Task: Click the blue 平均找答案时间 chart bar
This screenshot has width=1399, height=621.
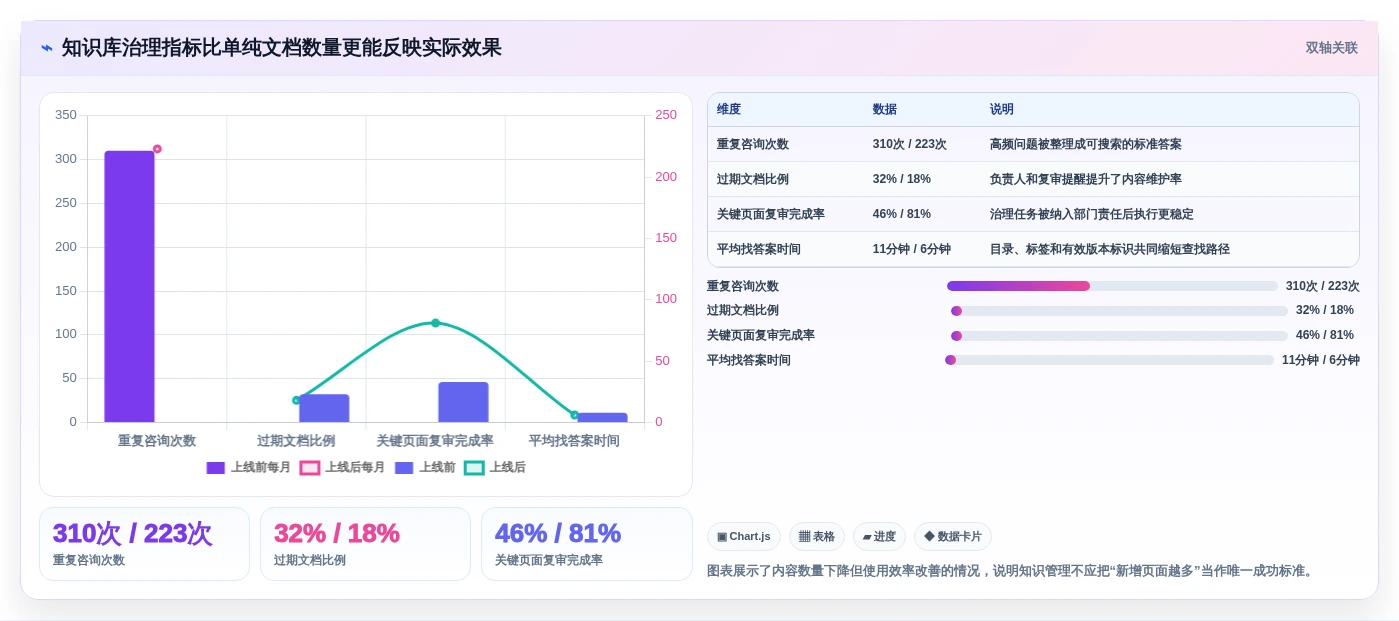Action: coord(602,417)
